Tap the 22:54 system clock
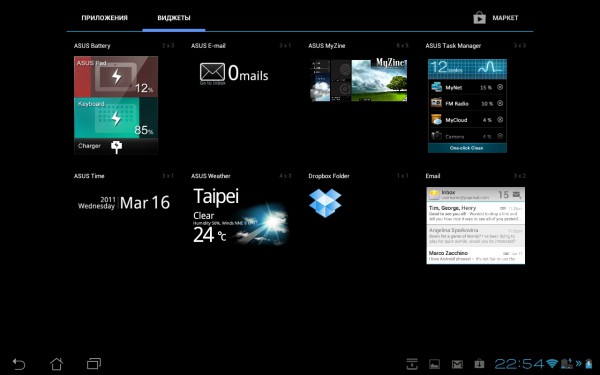The image size is (600, 375). click(519, 364)
